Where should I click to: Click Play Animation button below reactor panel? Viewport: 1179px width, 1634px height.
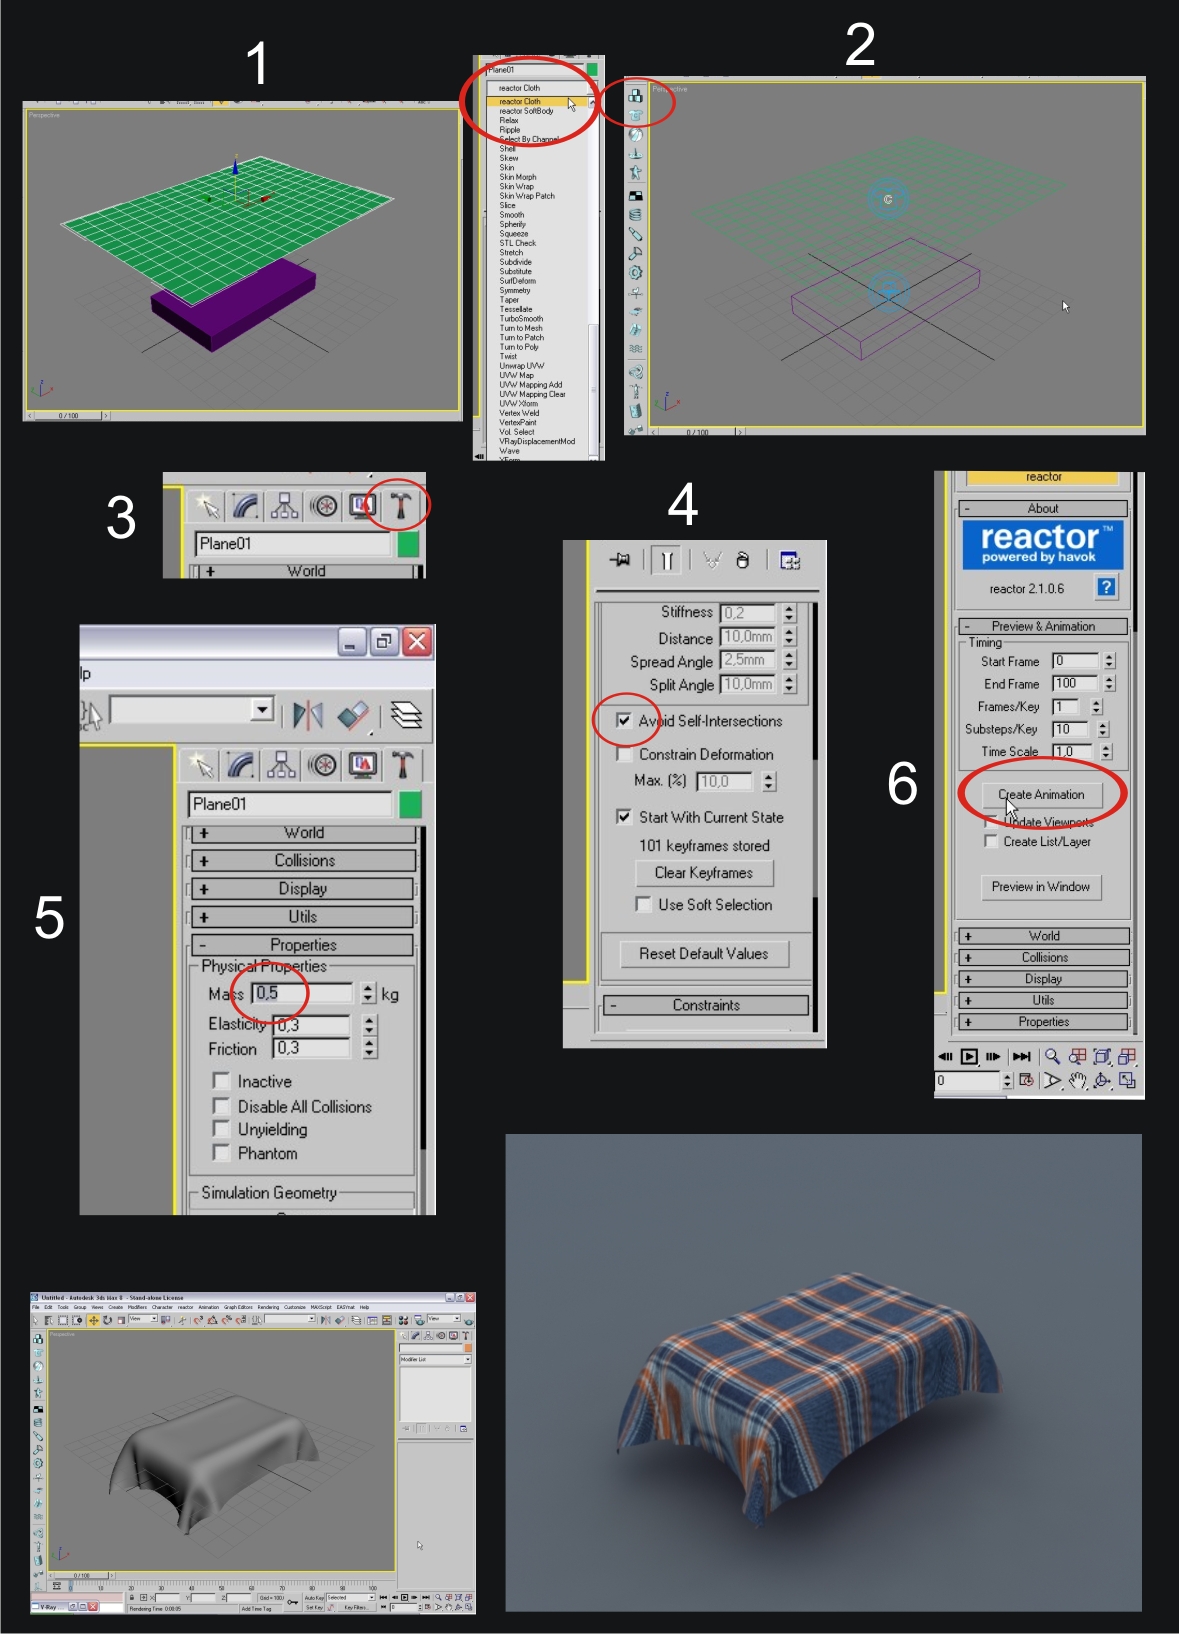click(969, 1056)
